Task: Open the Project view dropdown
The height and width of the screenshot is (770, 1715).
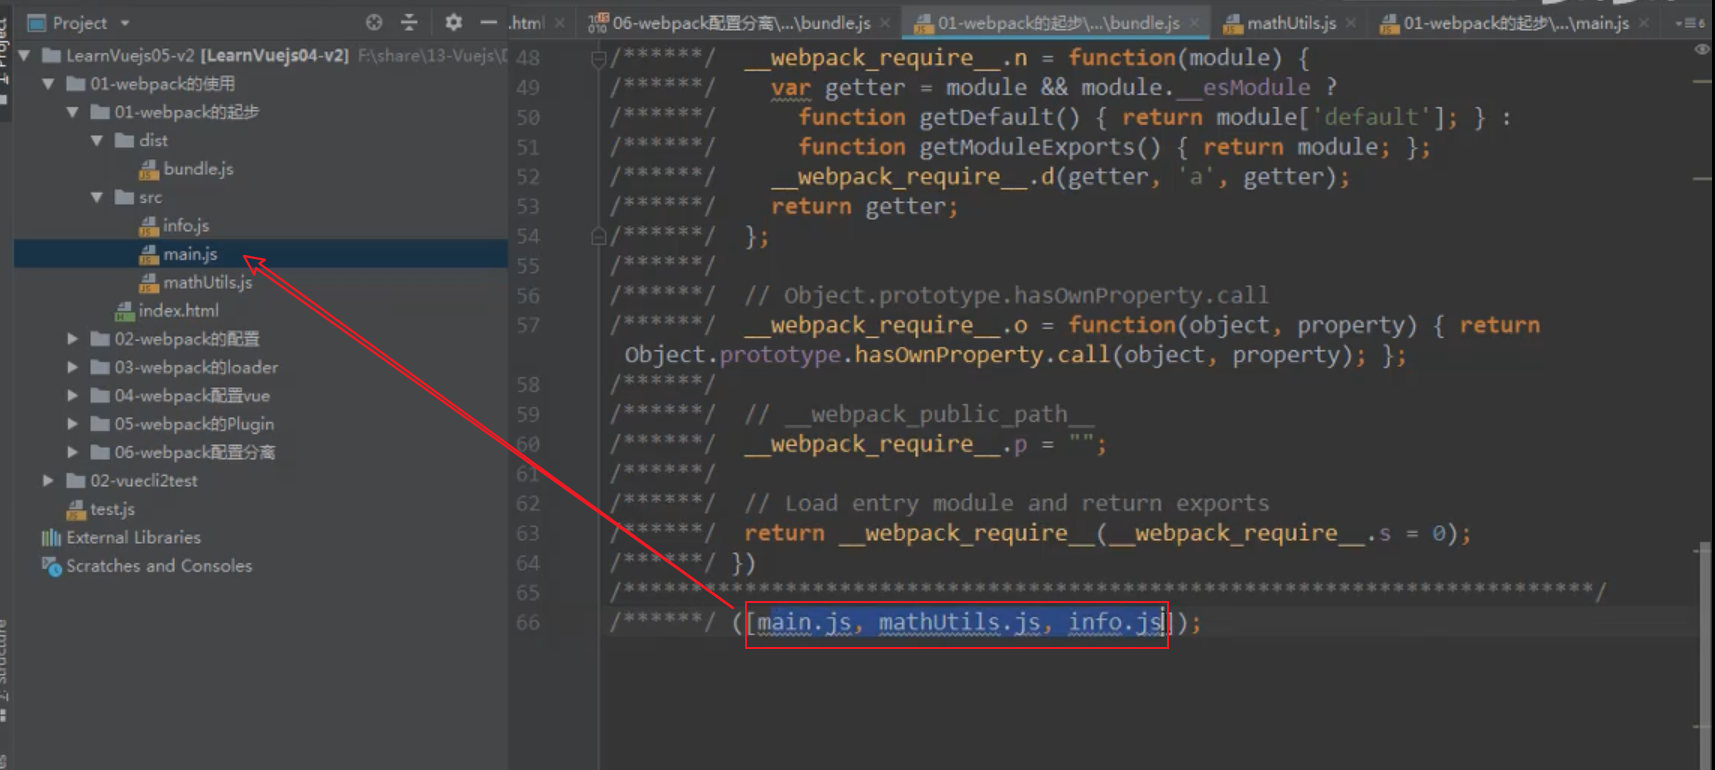Action: click(x=125, y=23)
